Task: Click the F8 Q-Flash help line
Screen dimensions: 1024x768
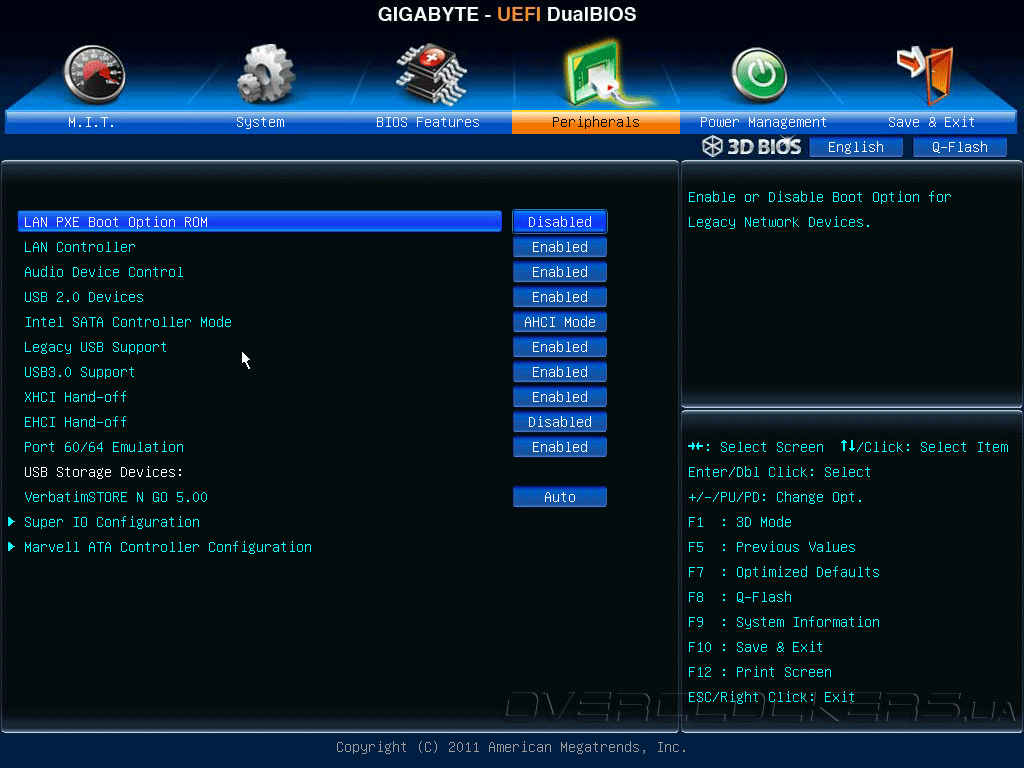Action: click(x=740, y=597)
